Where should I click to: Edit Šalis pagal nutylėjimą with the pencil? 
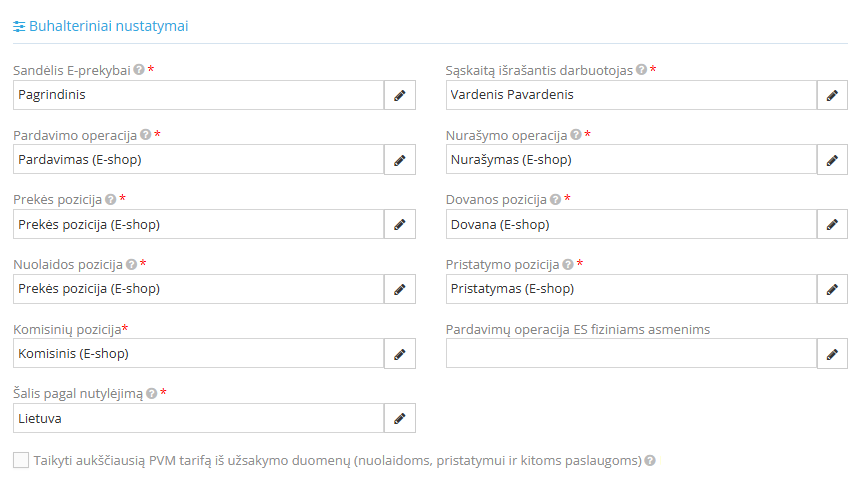pos(400,419)
